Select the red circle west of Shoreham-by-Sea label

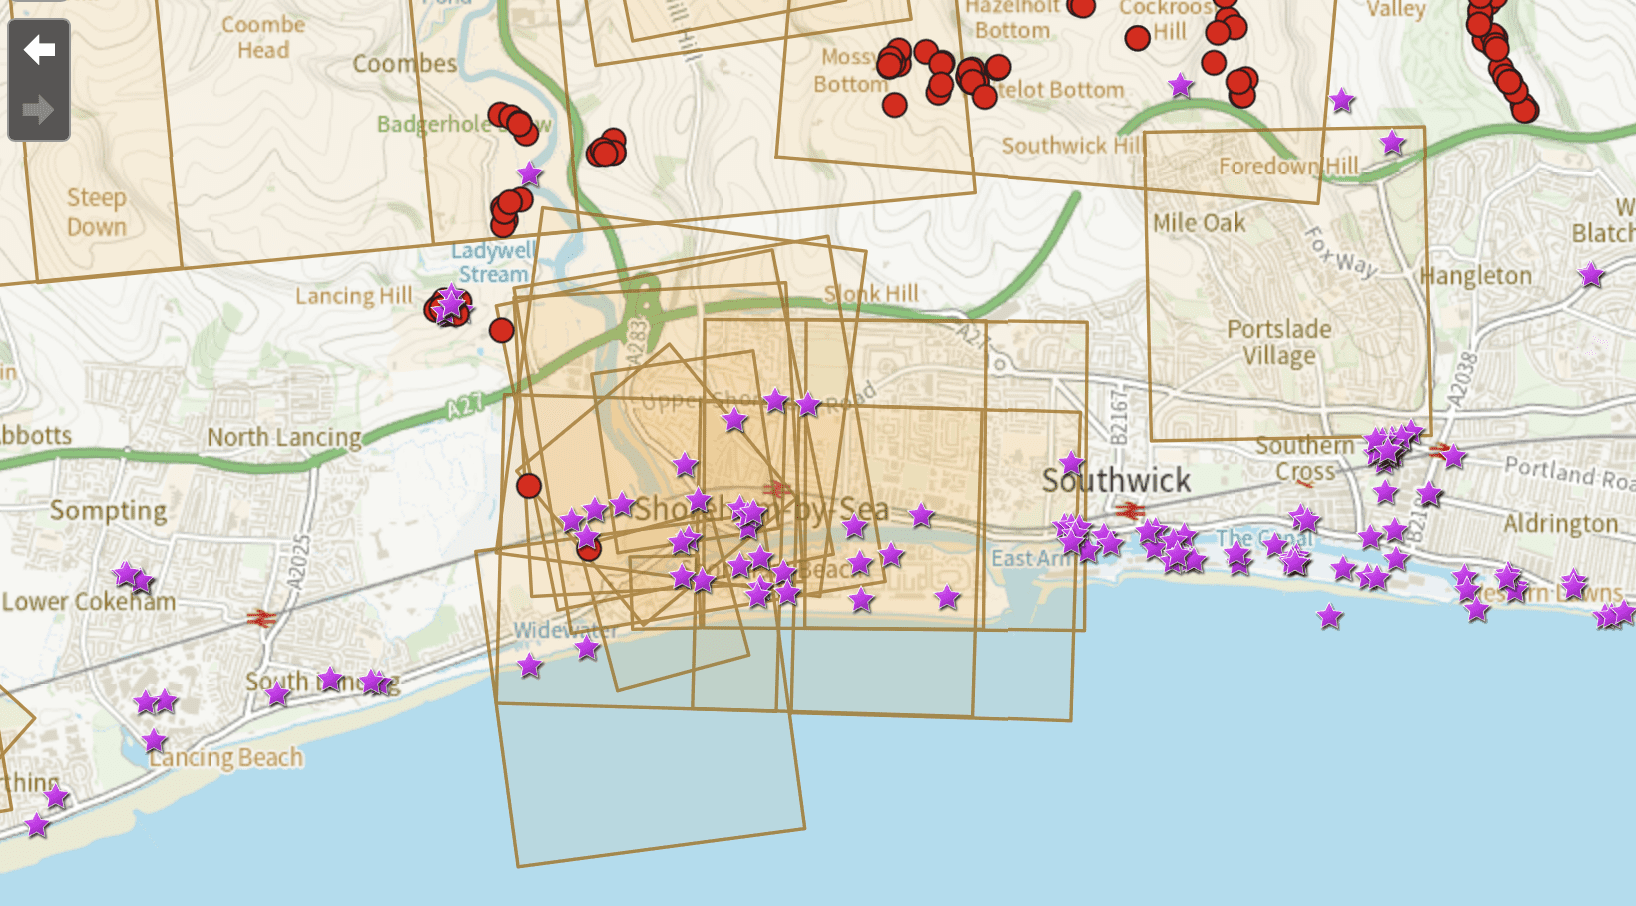tap(529, 486)
